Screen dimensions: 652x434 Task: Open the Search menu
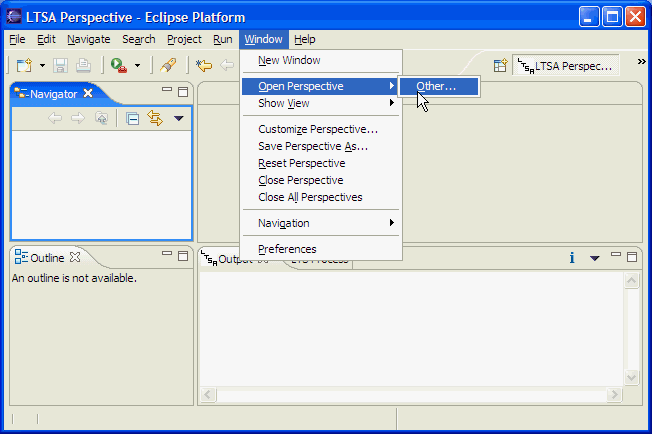[x=138, y=39]
